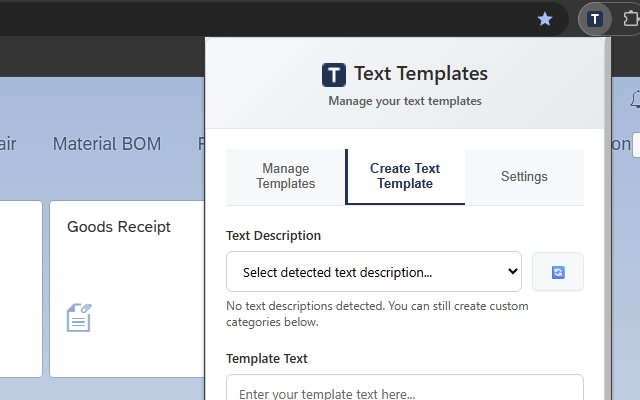
Task: Click the 'No text descriptions detected' hint
Action: click(x=377, y=314)
